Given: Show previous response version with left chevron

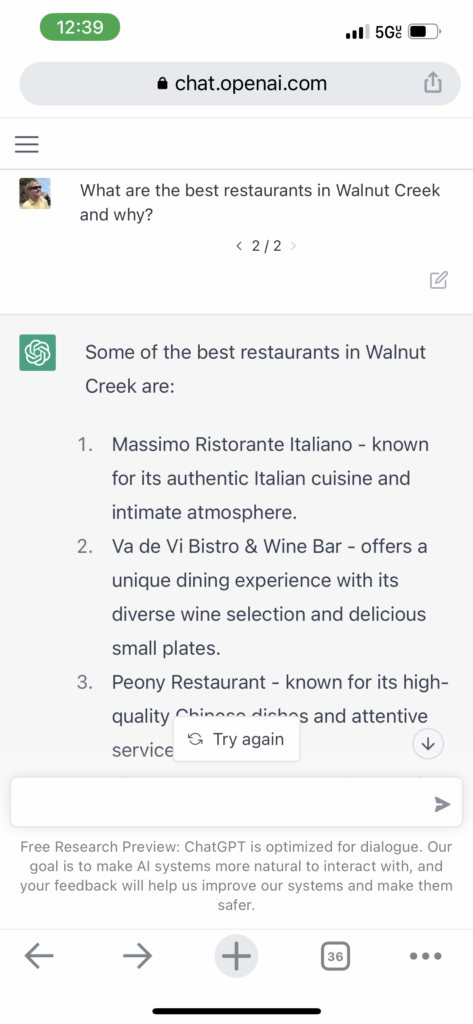Looking at the screenshot, I should tap(239, 246).
